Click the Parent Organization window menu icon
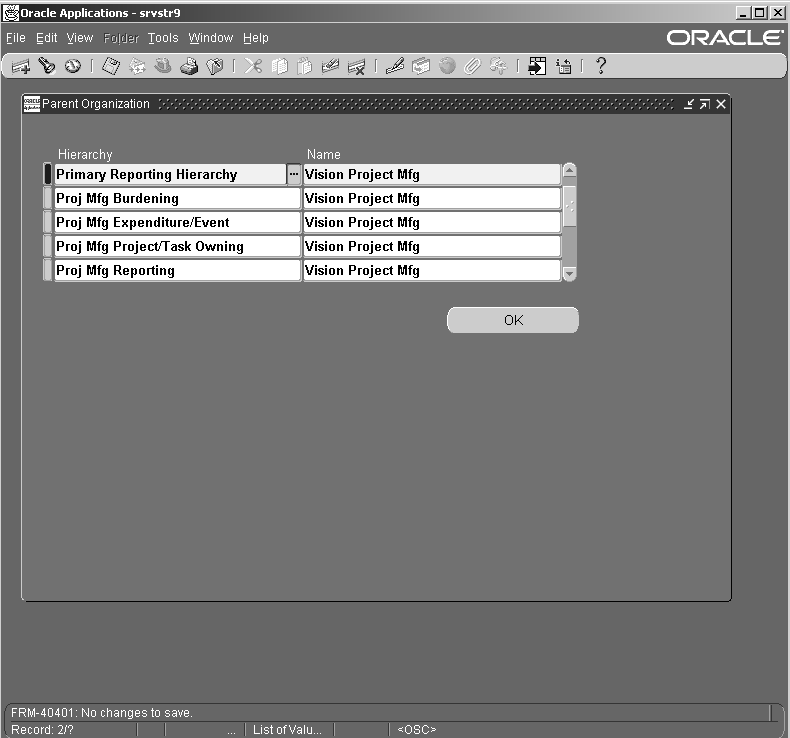The image size is (790, 738). pyautogui.click(x=31, y=104)
